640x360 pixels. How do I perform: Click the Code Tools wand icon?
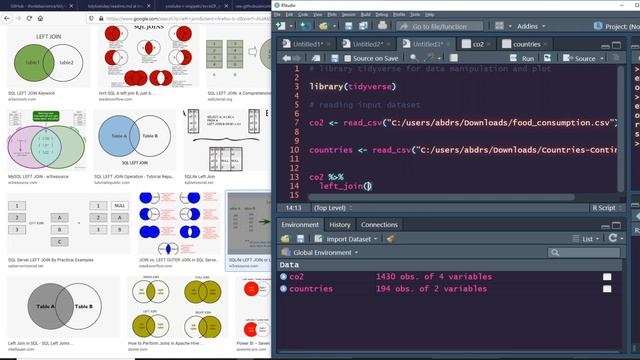[x=429, y=58]
